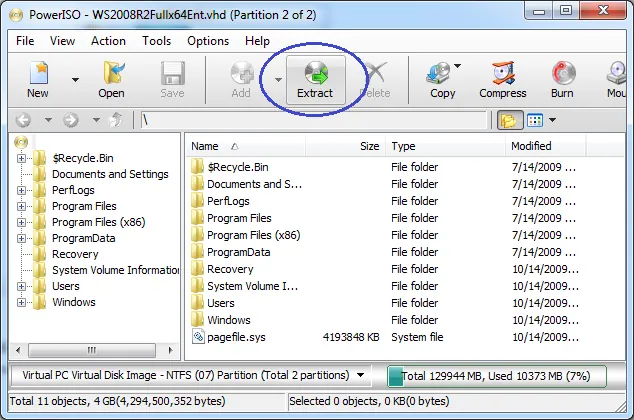The width and height of the screenshot is (634, 420).
Task: Click the Forward navigation arrow
Action: pyautogui.click(x=71, y=120)
